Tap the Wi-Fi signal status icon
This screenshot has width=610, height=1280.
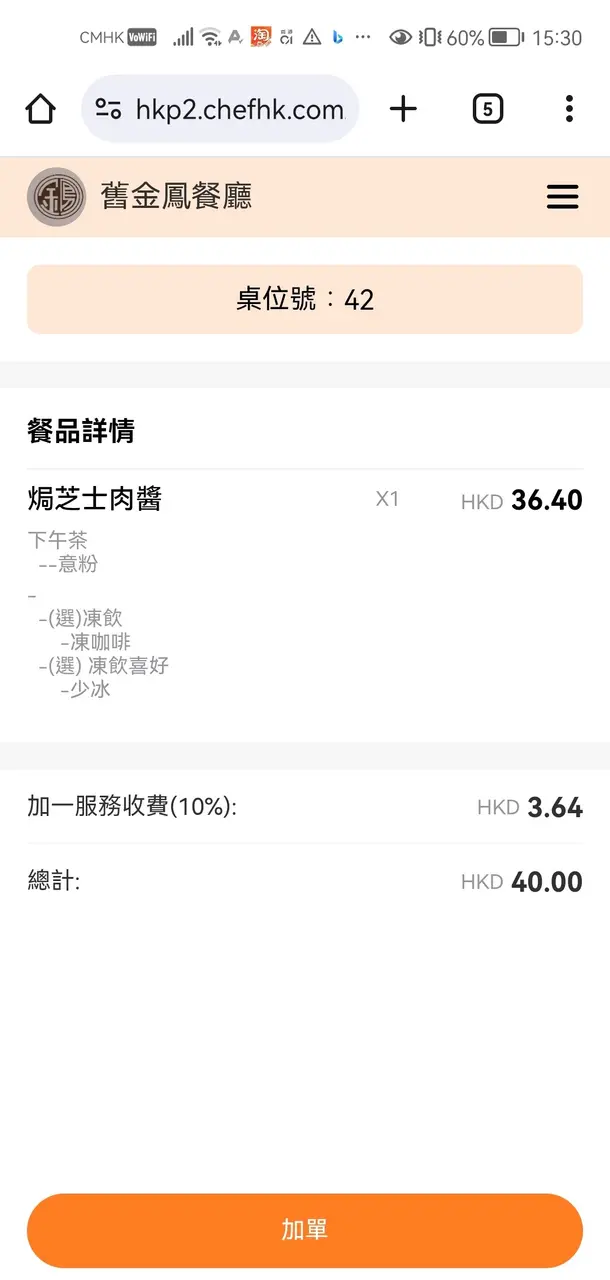pos(210,37)
